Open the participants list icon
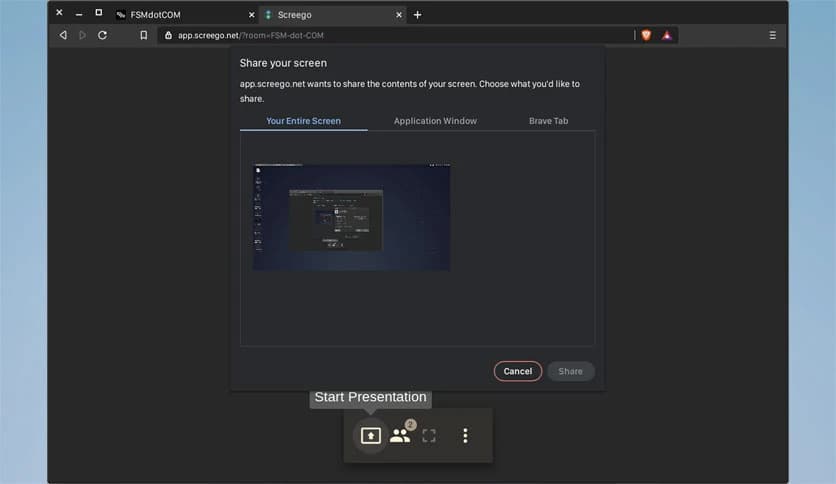The width and height of the screenshot is (836, 484). point(400,435)
